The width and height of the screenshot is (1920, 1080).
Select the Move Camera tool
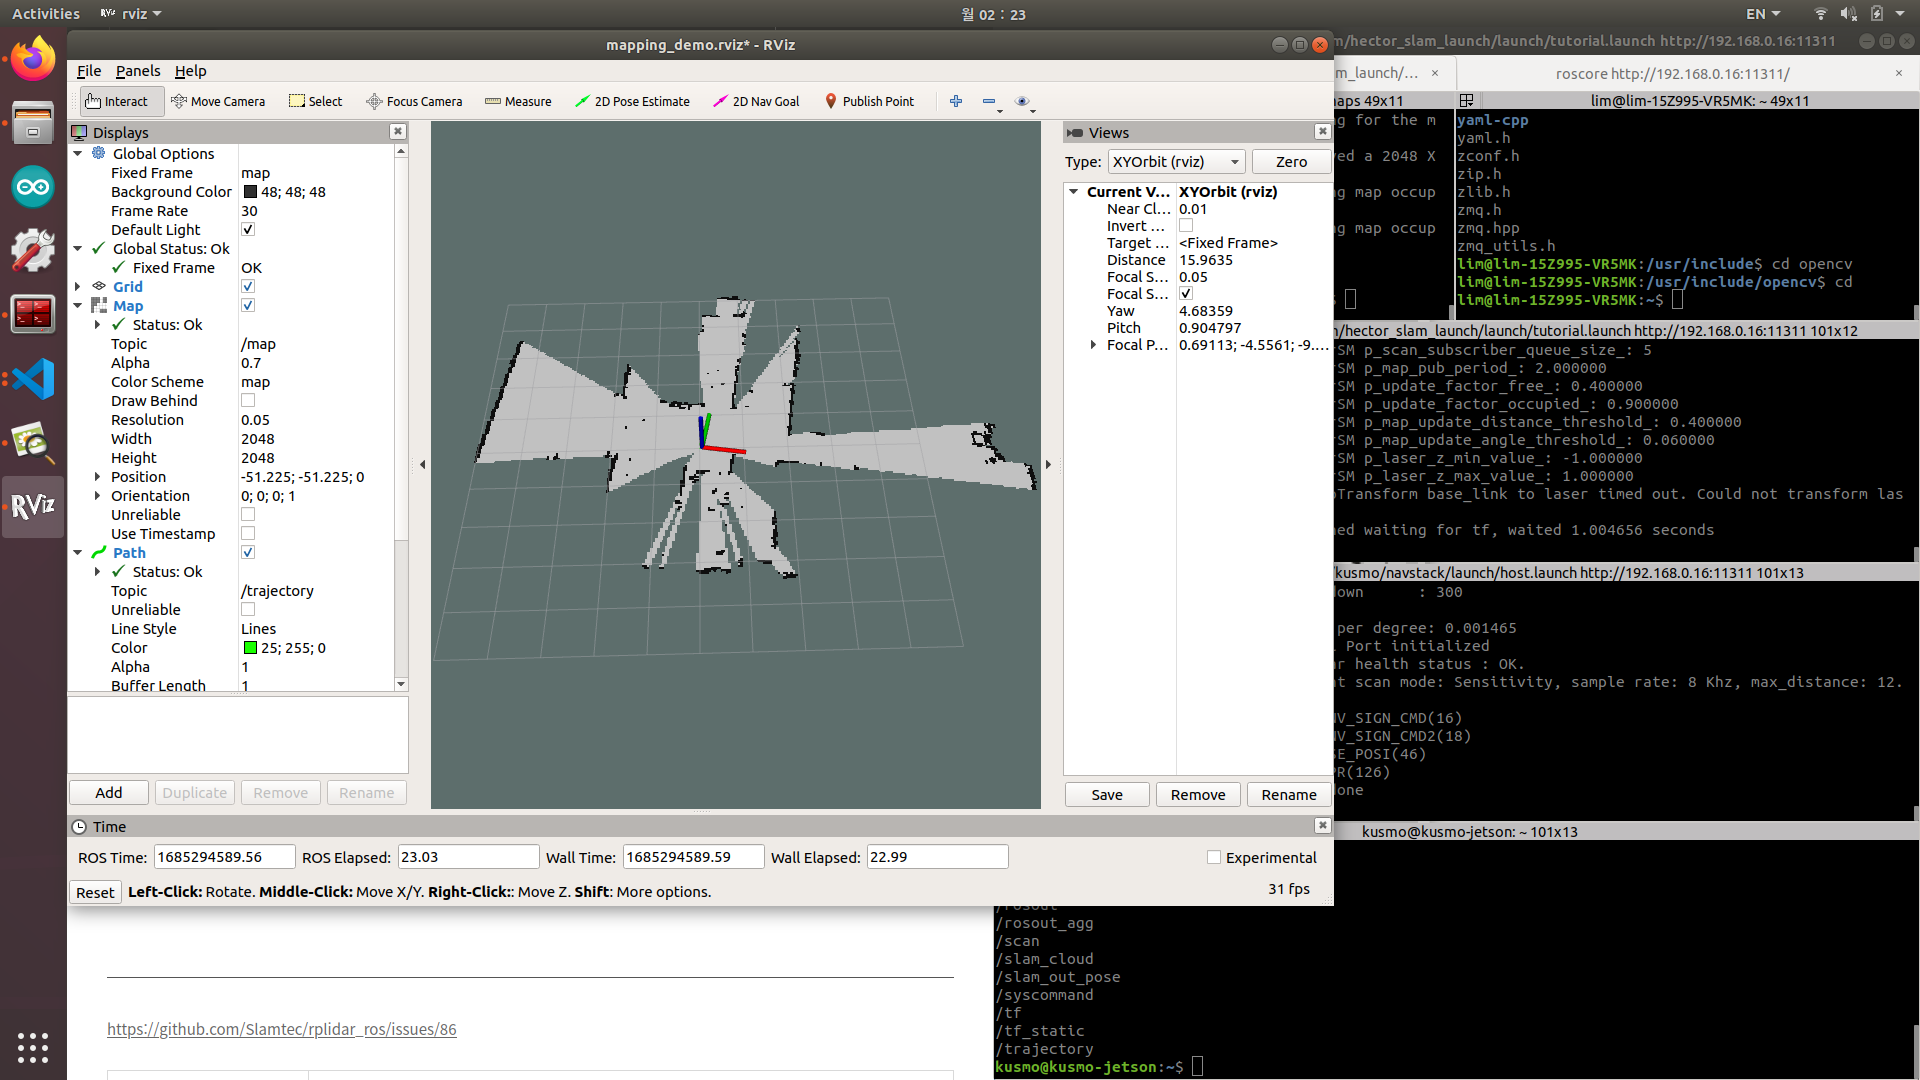tap(218, 101)
